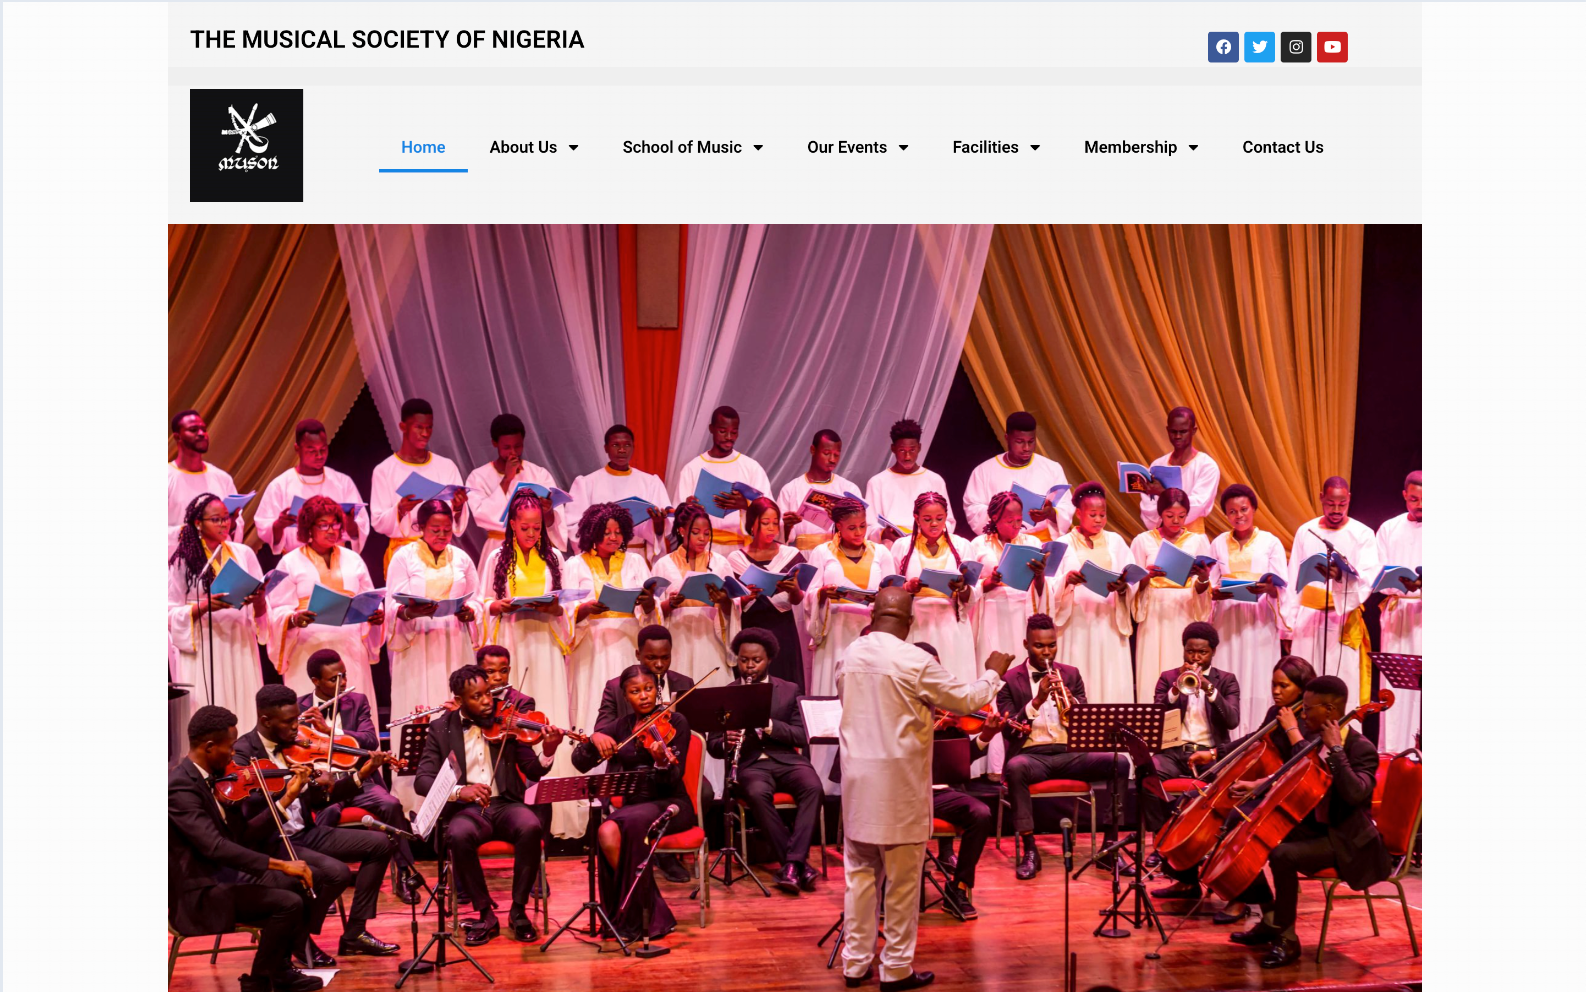Image resolution: width=1586 pixels, height=992 pixels.
Task: Click the MUSON logo image
Action: [246, 146]
